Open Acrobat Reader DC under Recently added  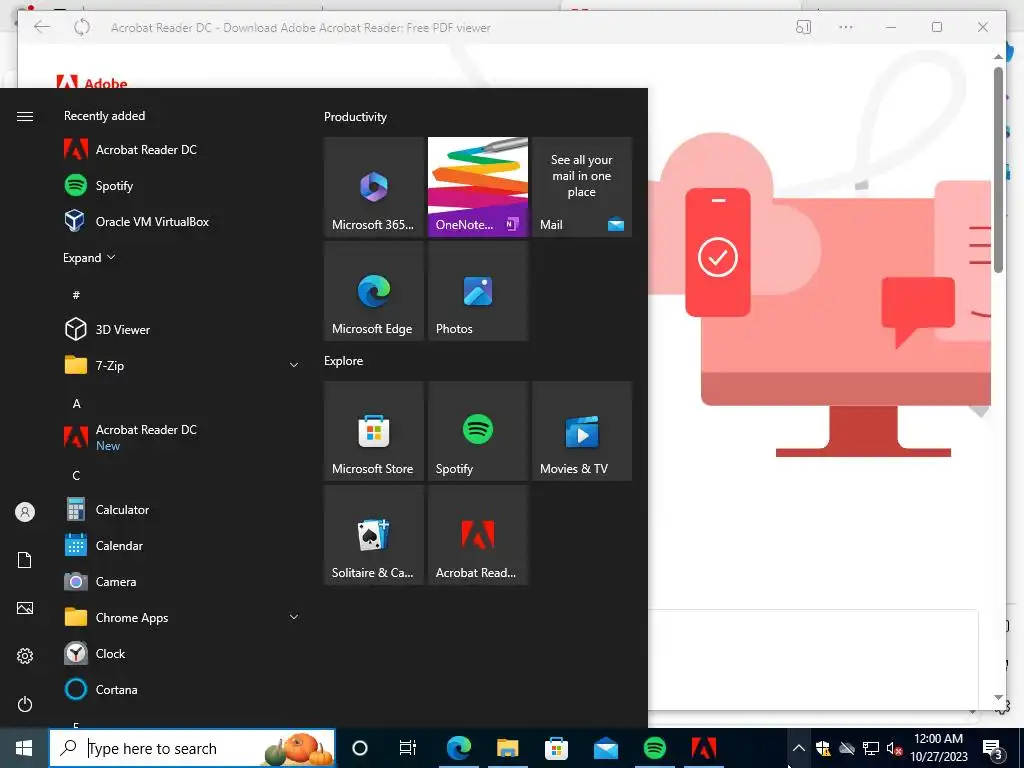tap(182, 150)
